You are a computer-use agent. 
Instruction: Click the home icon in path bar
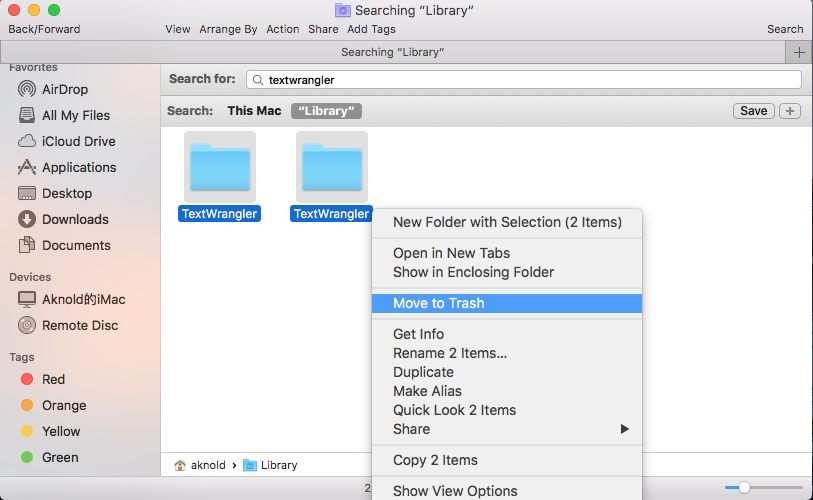pyautogui.click(x=180, y=465)
